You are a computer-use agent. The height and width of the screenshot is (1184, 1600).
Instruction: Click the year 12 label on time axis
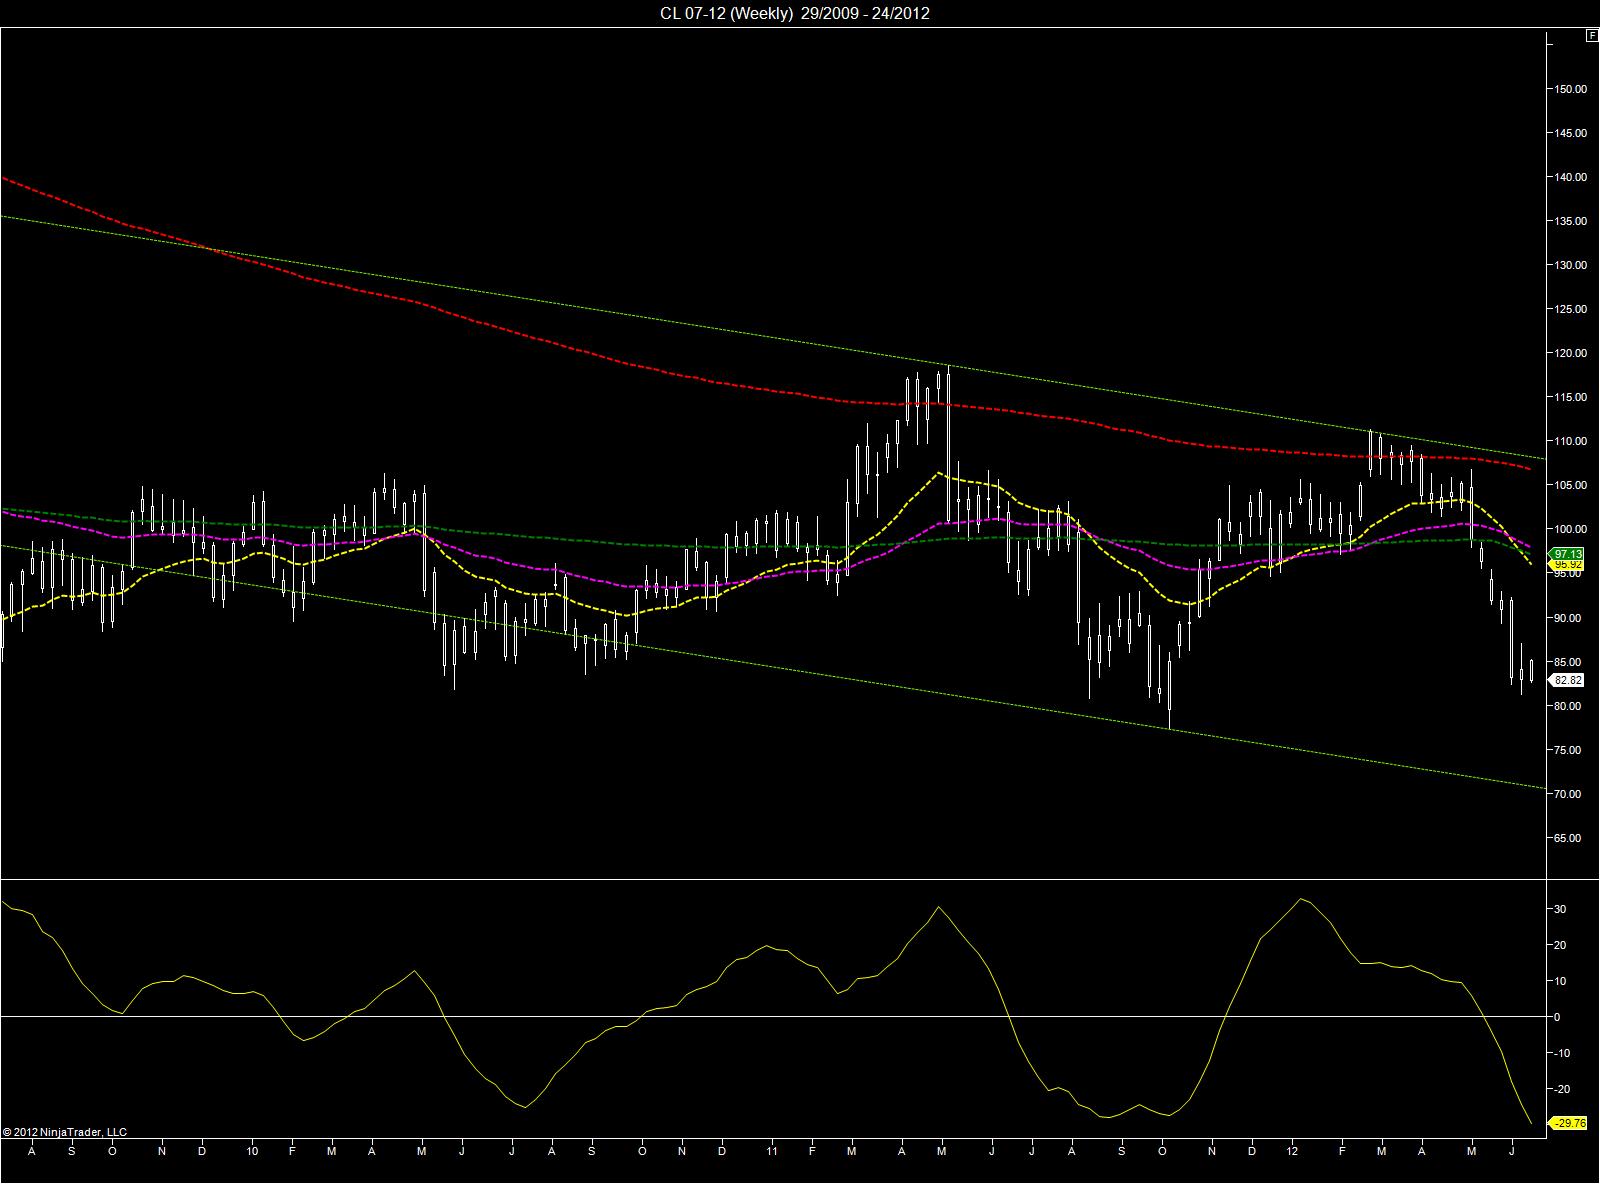1293,1151
